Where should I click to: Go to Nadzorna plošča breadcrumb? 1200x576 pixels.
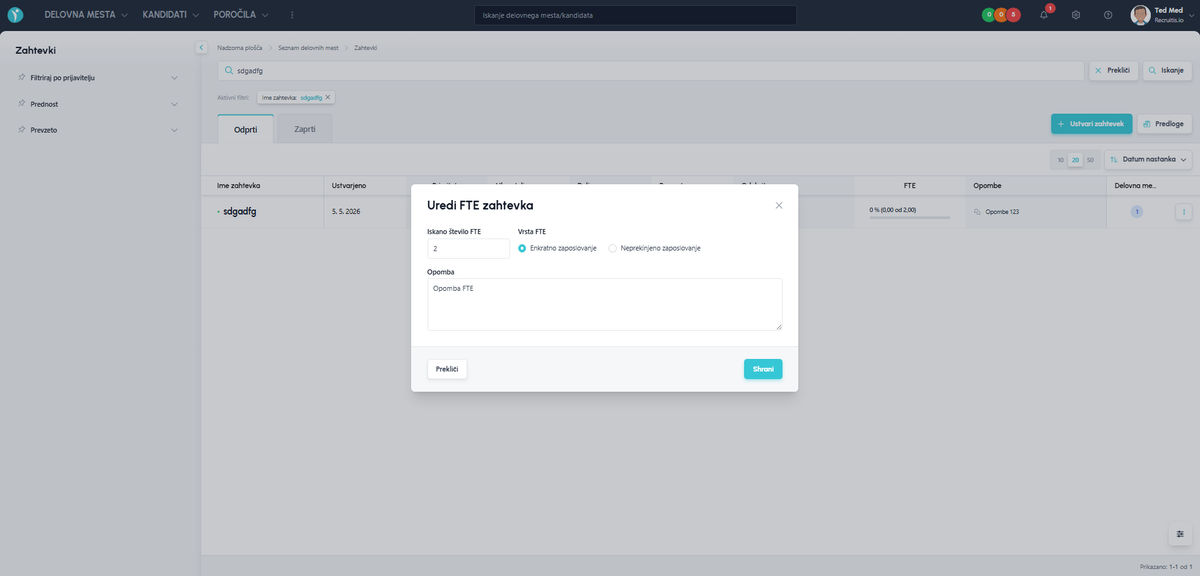(x=239, y=48)
